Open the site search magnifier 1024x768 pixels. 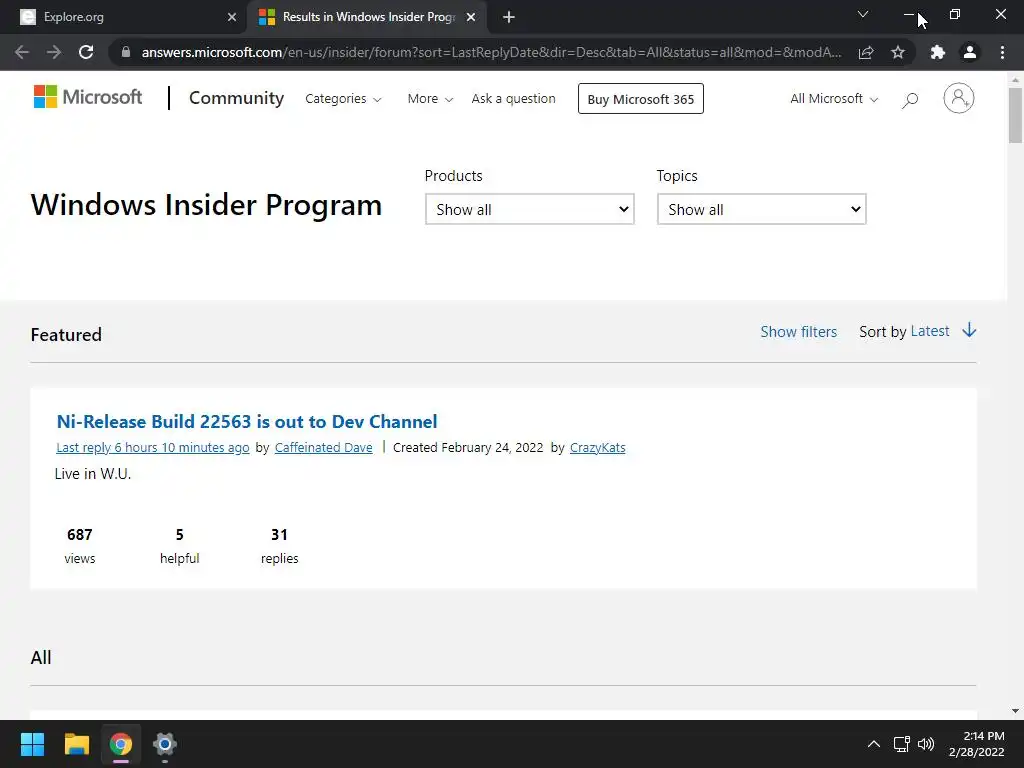point(909,99)
